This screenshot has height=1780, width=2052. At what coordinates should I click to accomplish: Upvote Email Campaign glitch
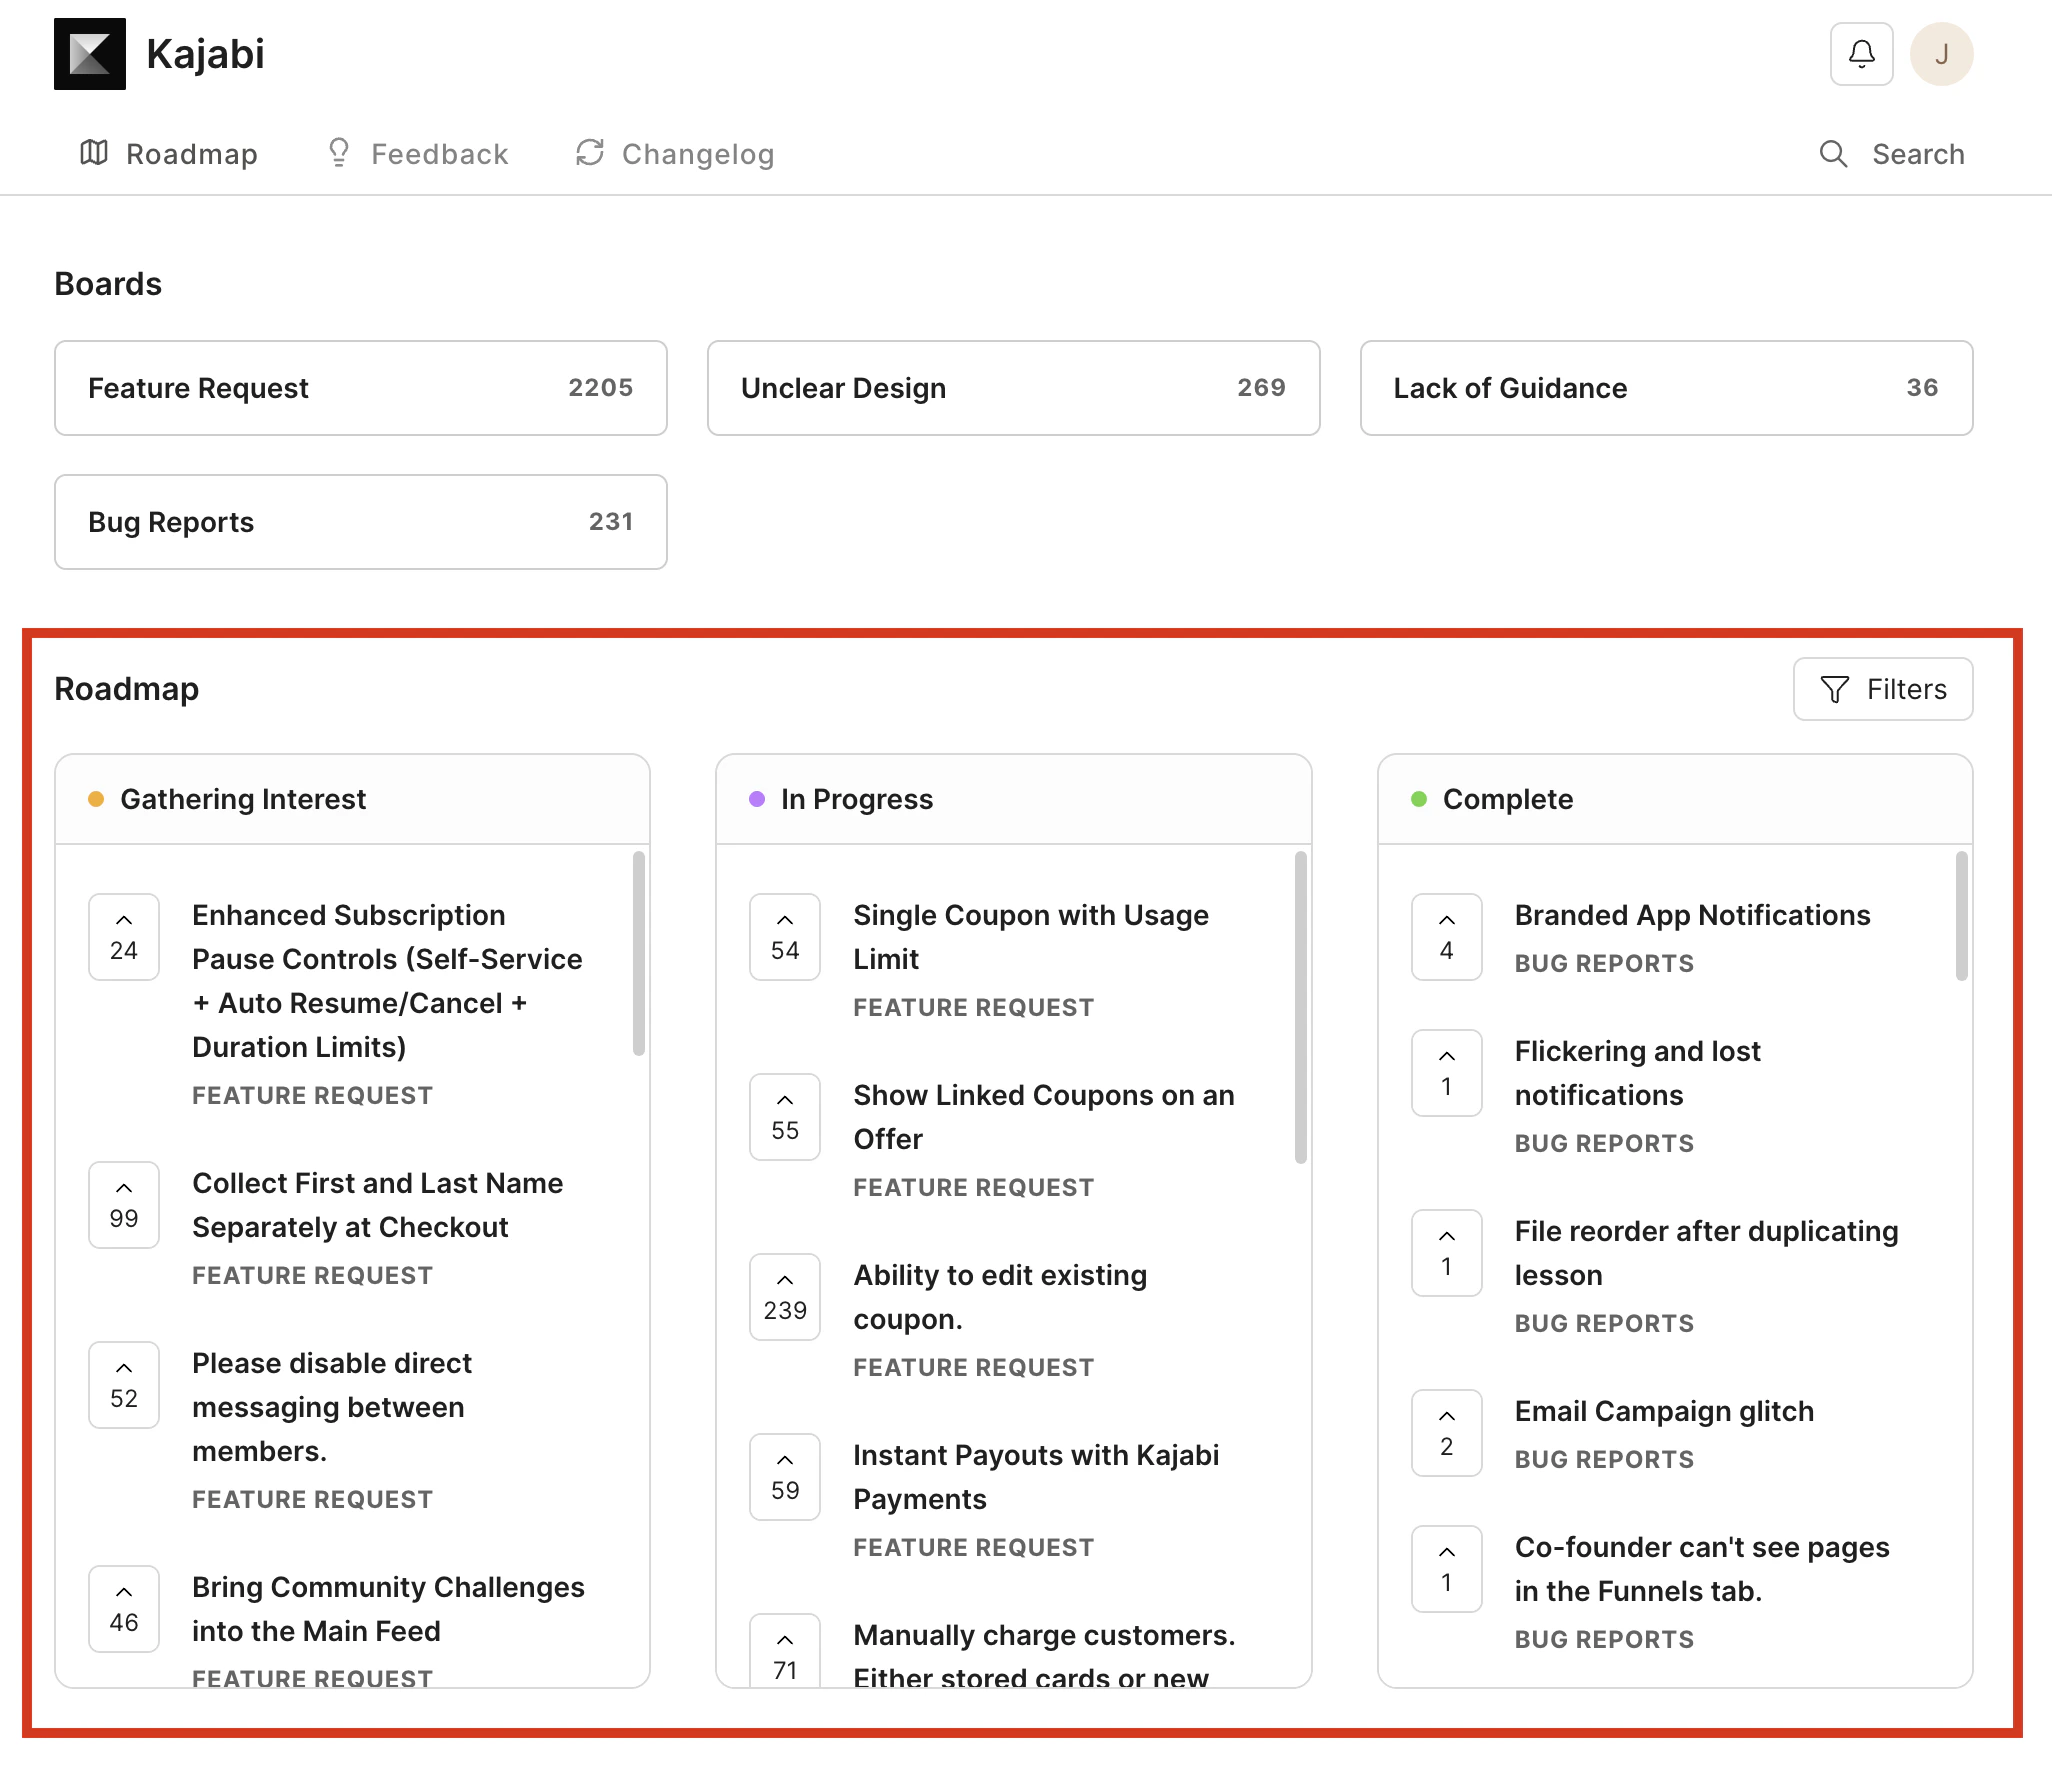(1446, 1433)
